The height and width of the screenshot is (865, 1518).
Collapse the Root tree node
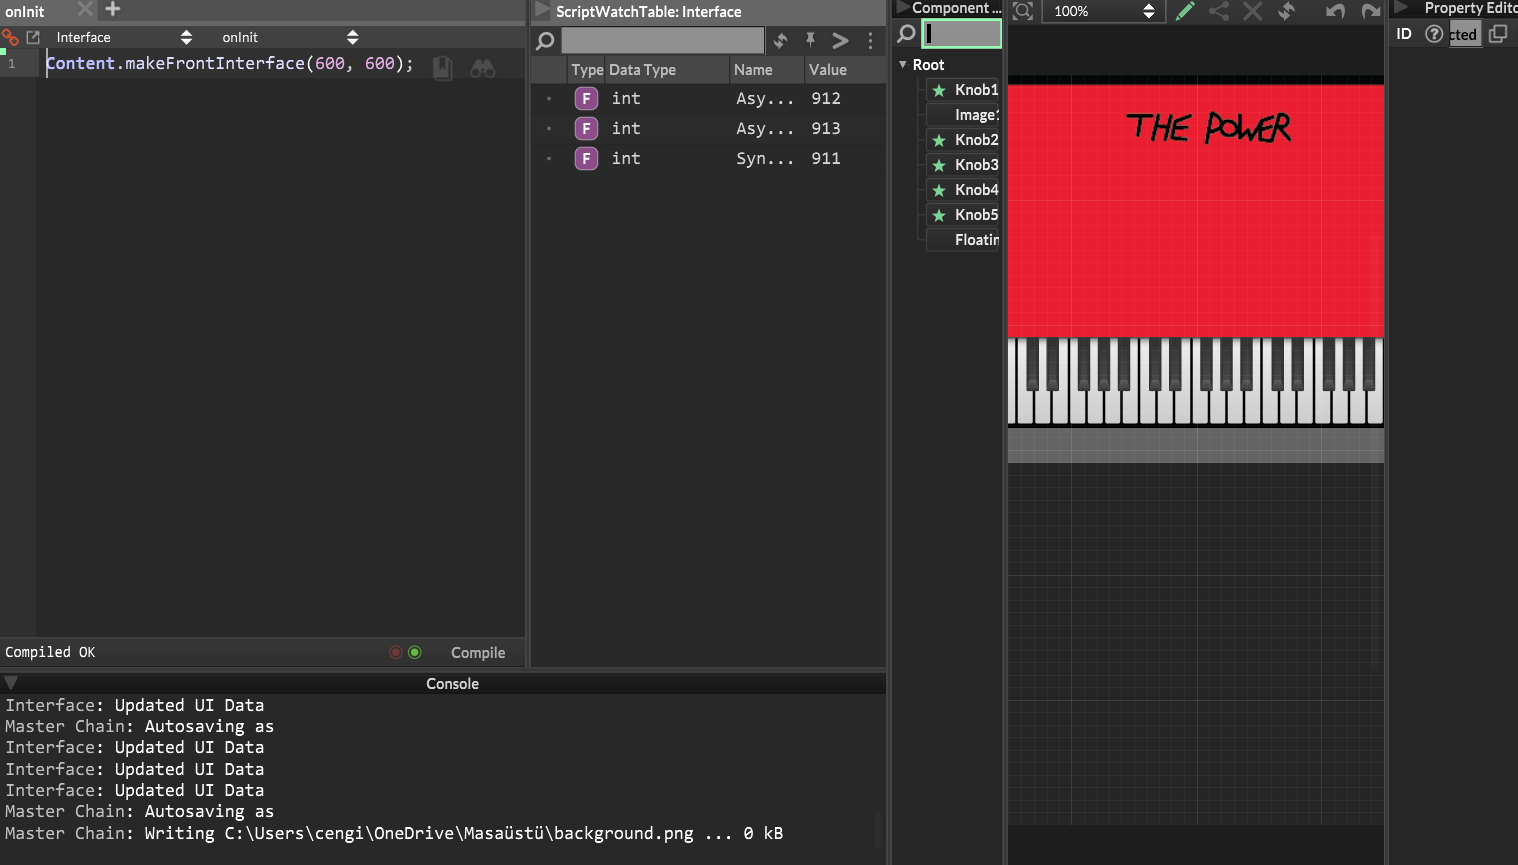(x=903, y=65)
